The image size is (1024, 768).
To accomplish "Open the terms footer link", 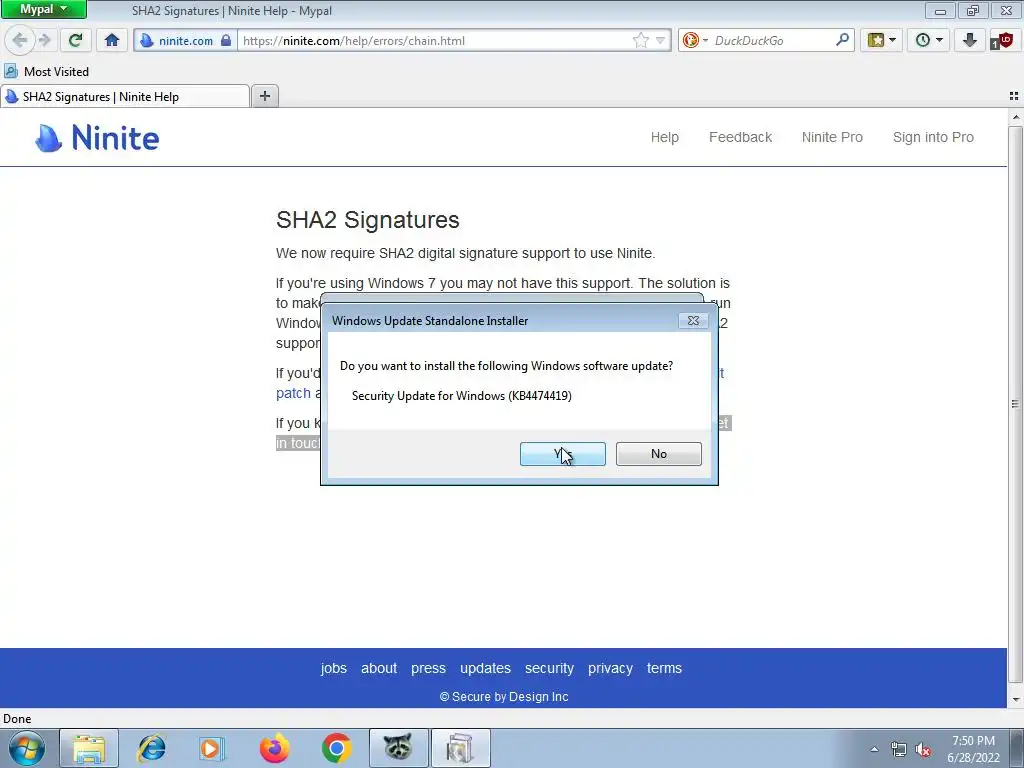I will tap(664, 668).
